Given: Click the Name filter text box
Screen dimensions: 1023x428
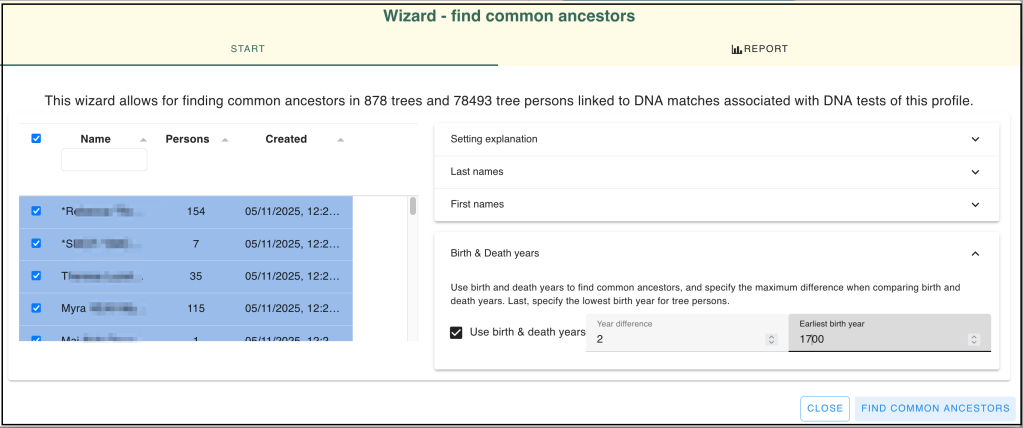Looking at the screenshot, I should [104, 160].
